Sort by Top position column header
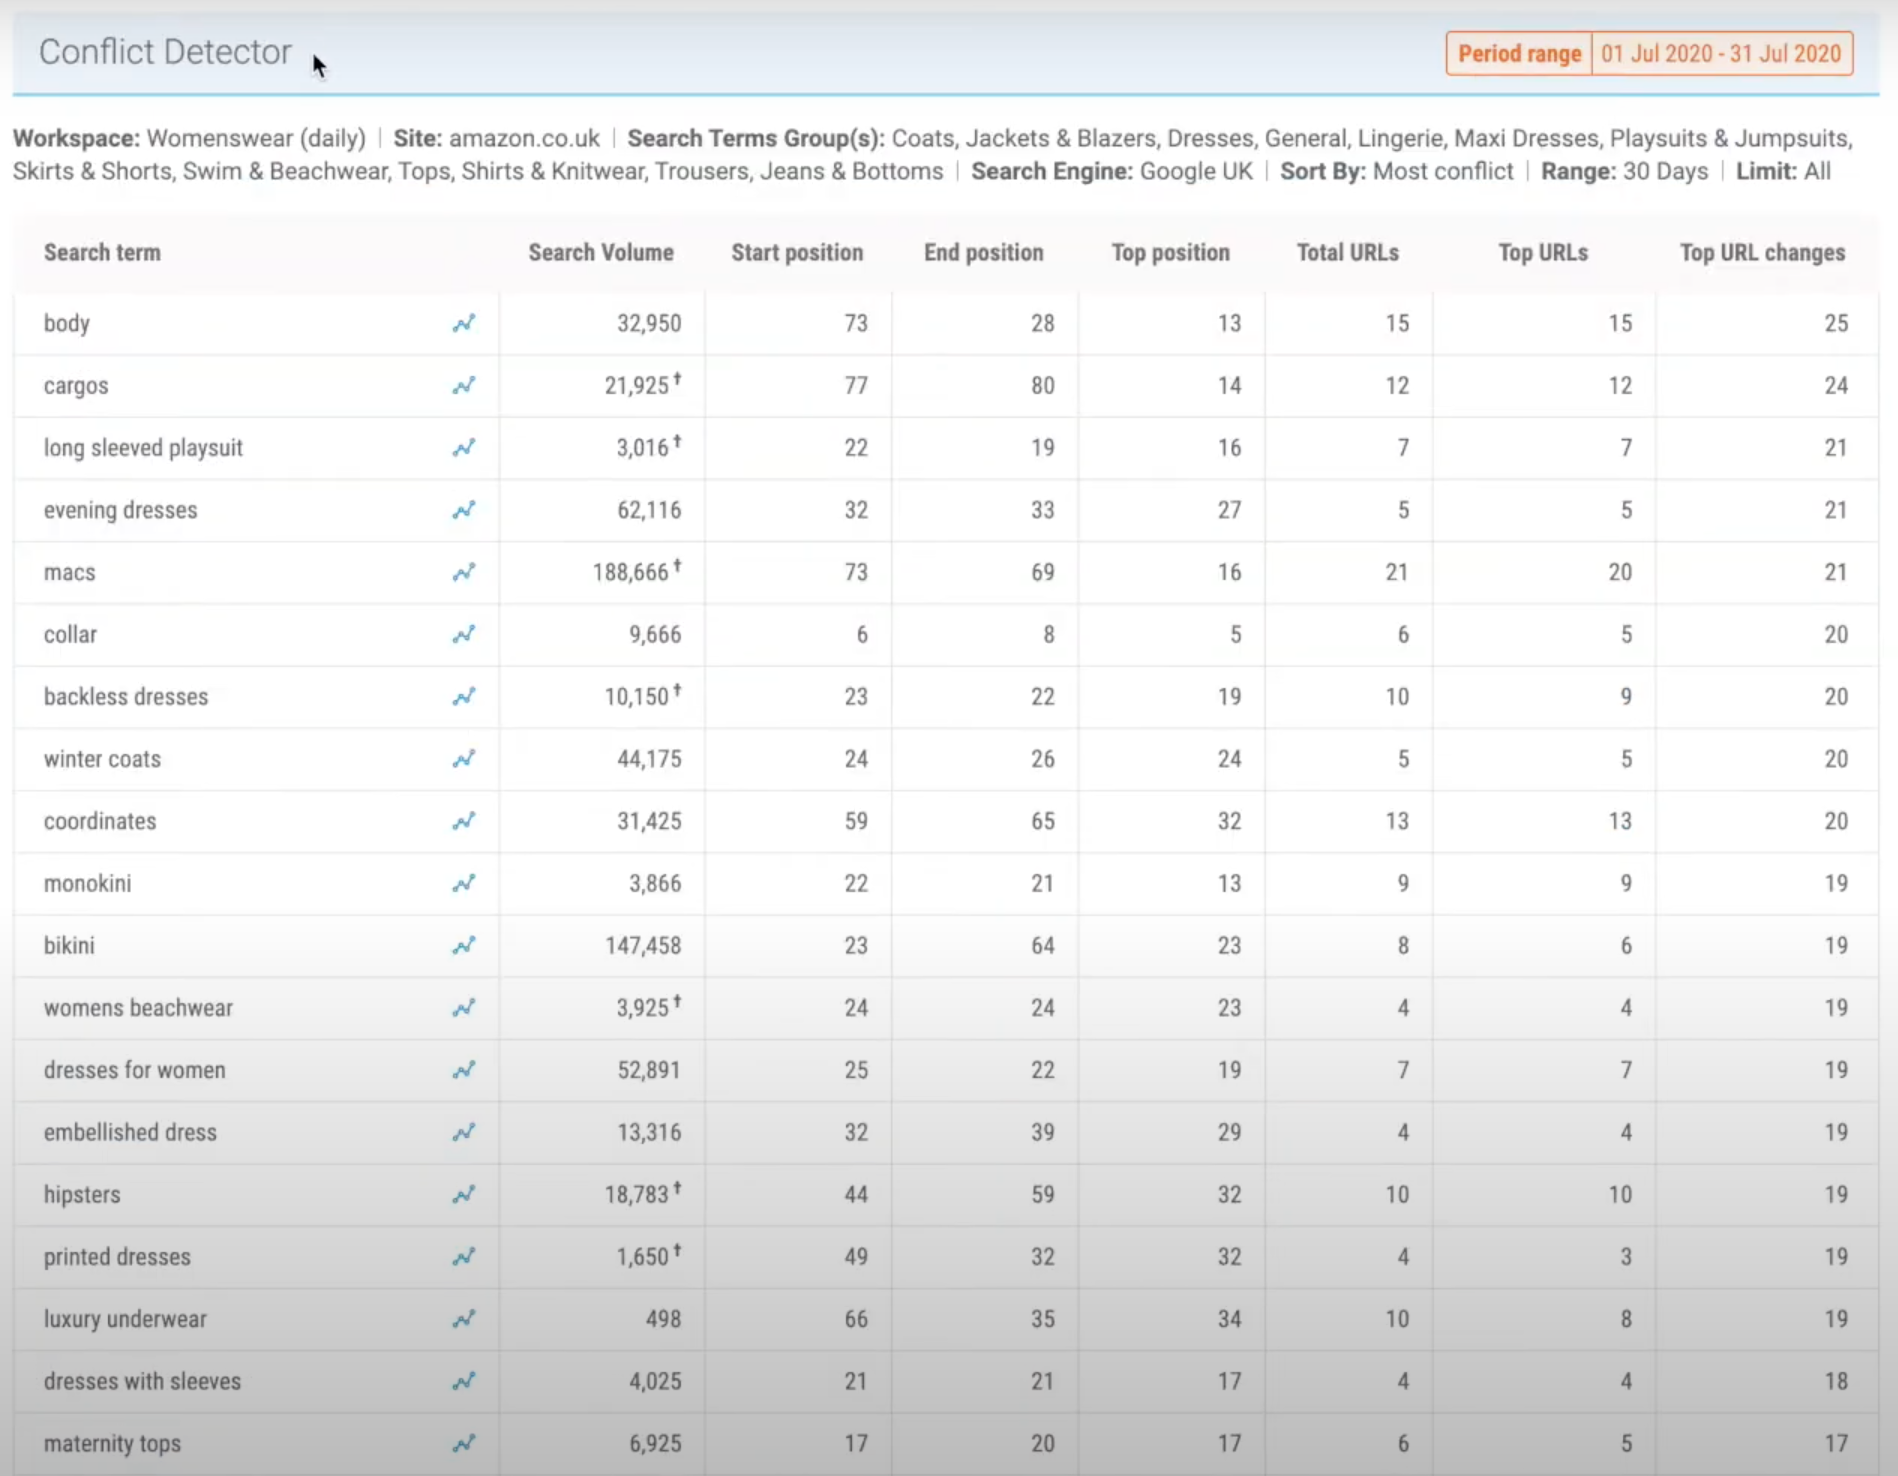 1170,253
